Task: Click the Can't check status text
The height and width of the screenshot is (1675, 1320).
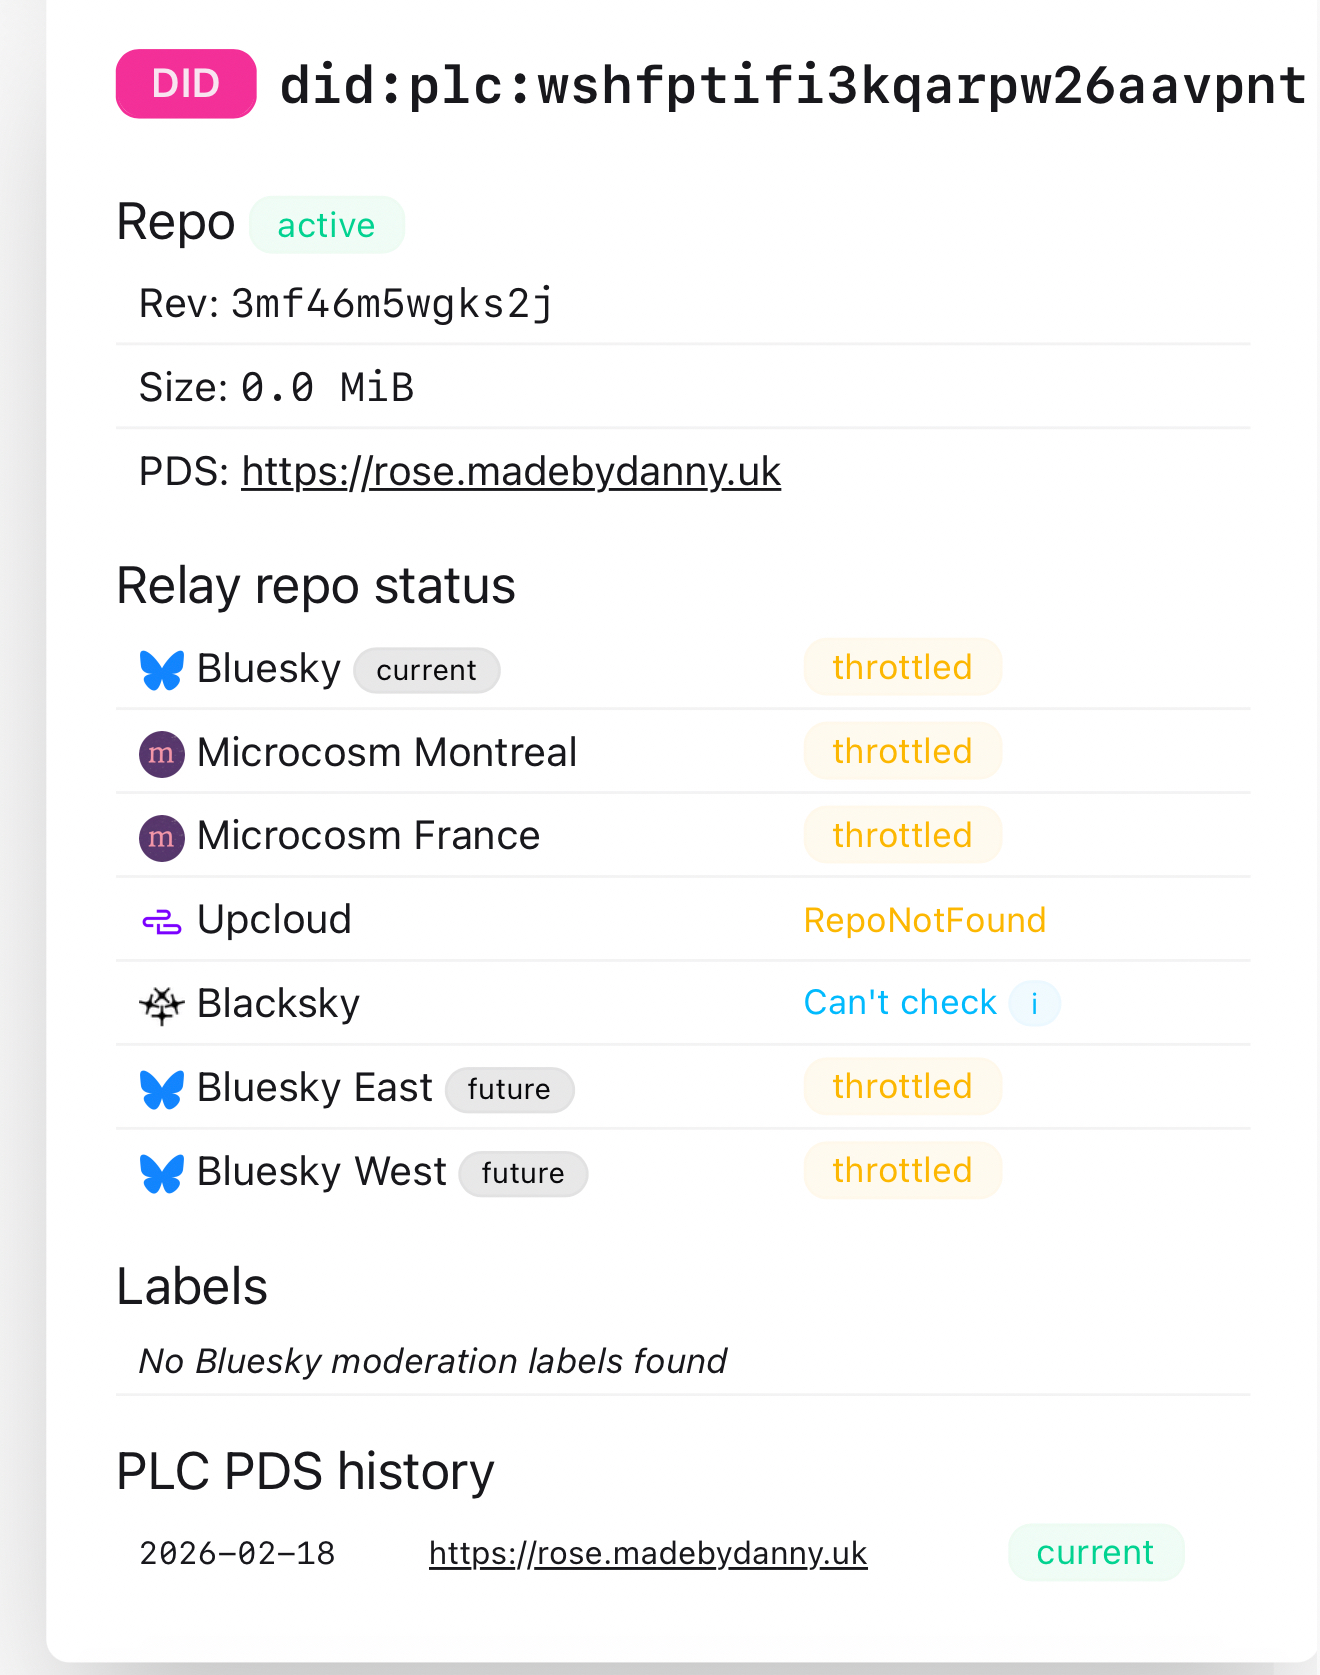Action: pos(900,1002)
